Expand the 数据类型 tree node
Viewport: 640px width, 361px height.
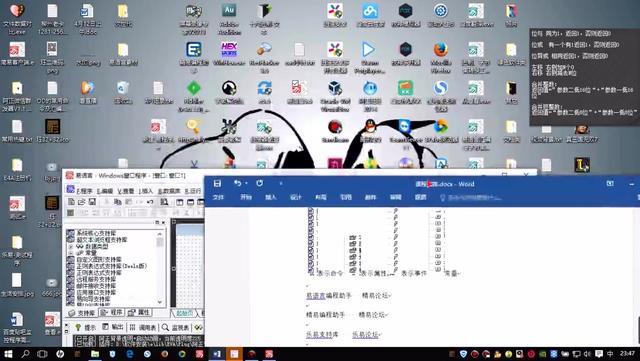[x=71, y=247]
